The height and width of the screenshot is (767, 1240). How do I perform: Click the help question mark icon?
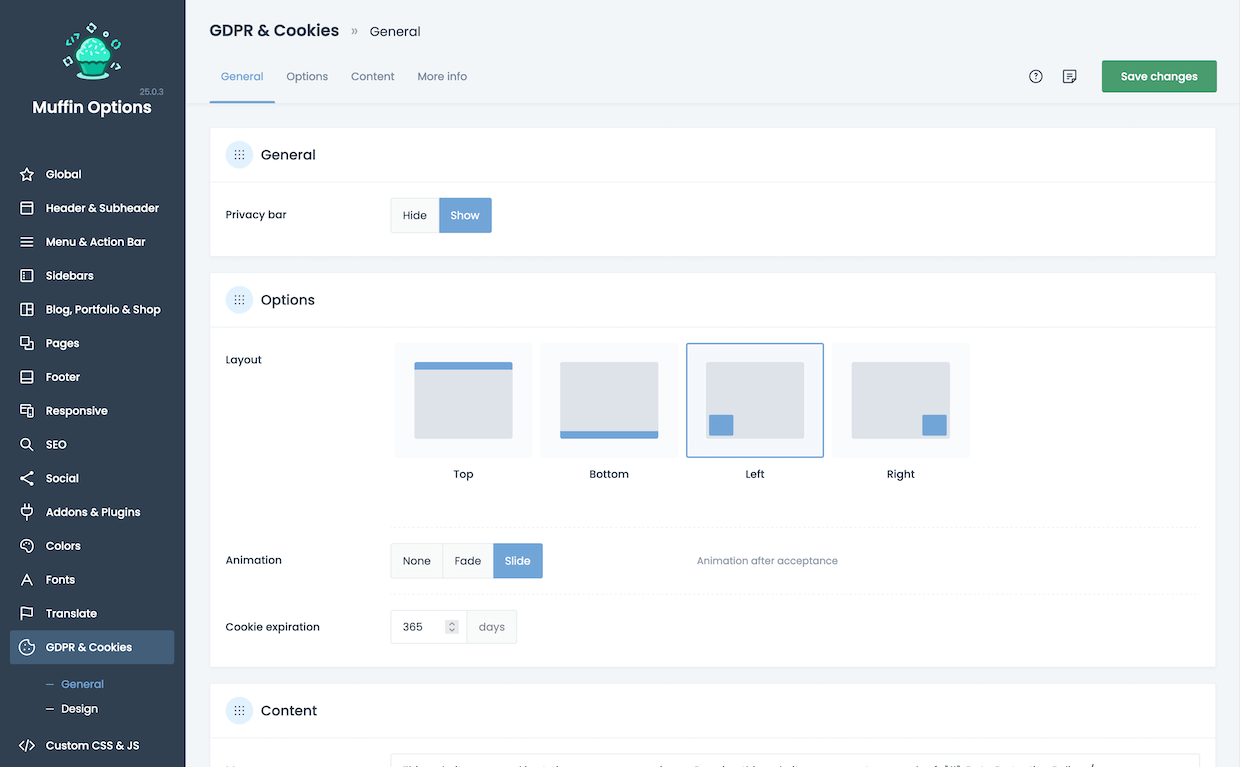pos(1036,77)
